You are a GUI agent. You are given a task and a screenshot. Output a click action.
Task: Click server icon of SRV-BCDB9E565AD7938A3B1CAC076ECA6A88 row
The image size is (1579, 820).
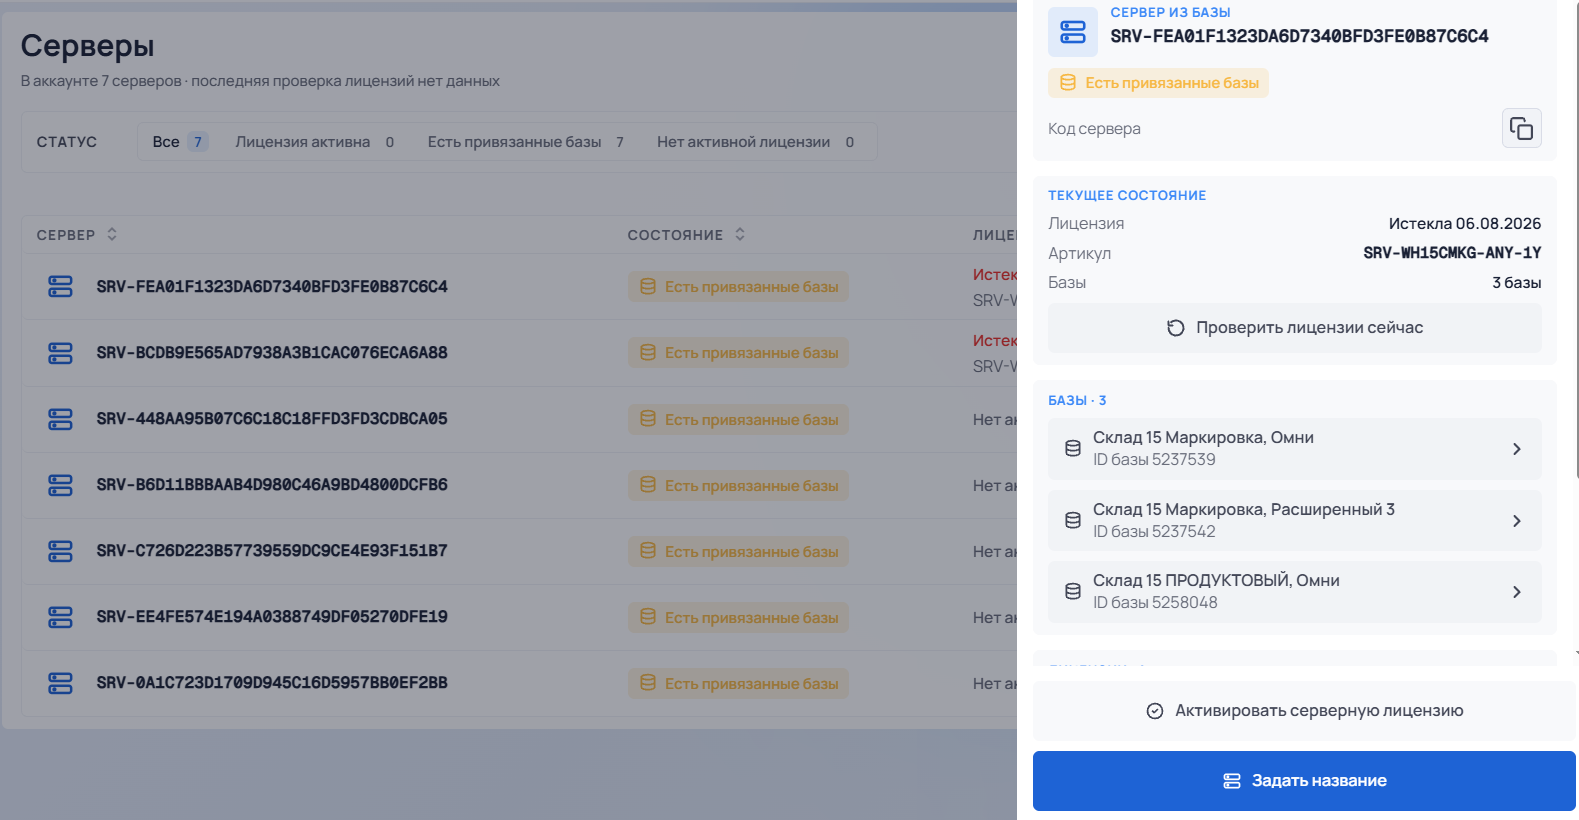pyautogui.click(x=60, y=353)
